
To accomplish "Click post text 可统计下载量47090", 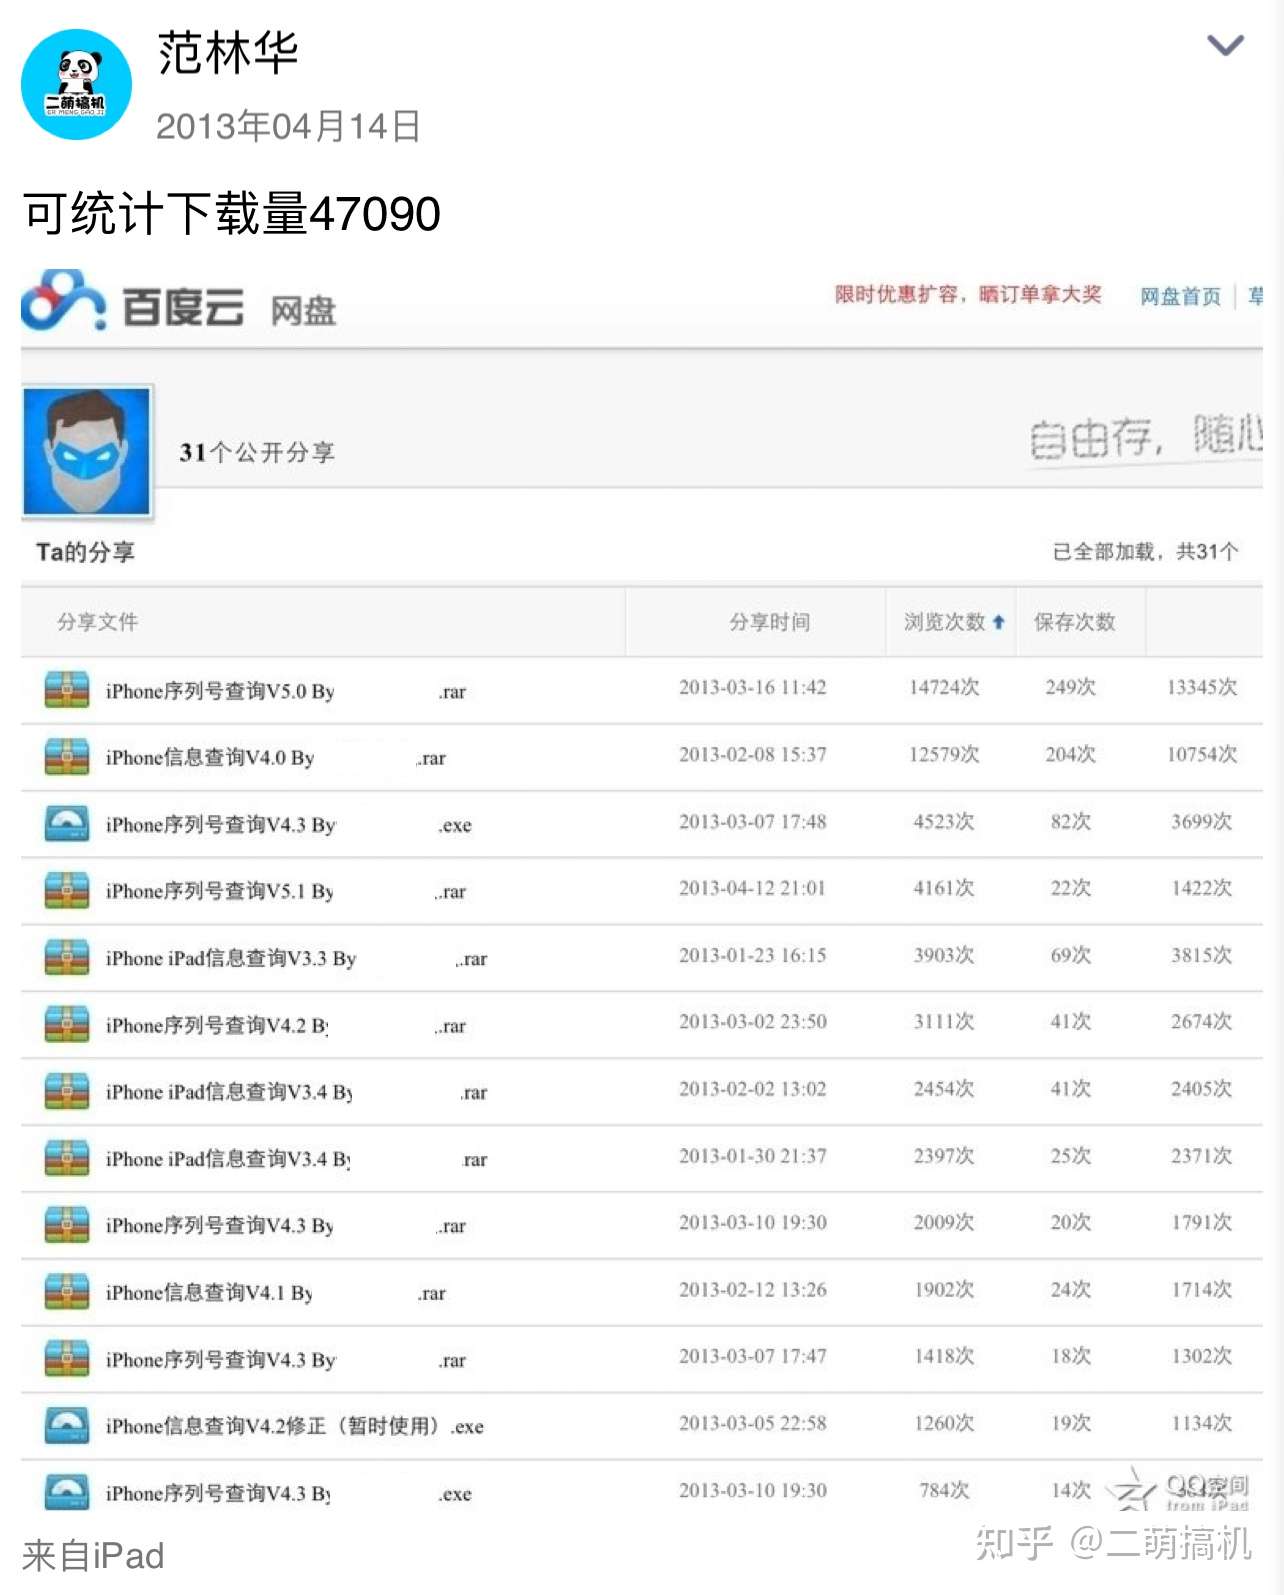I will pyautogui.click(x=232, y=213).
